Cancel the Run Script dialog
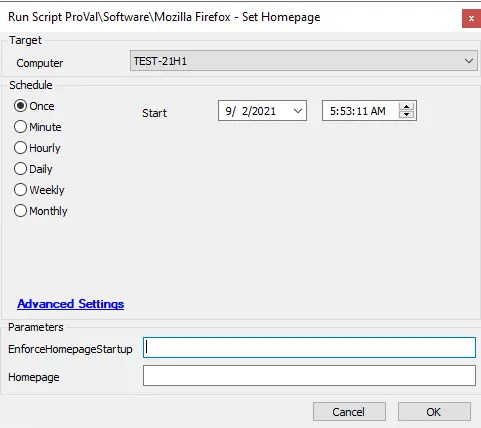The image size is (481, 428). tap(349, 412)
